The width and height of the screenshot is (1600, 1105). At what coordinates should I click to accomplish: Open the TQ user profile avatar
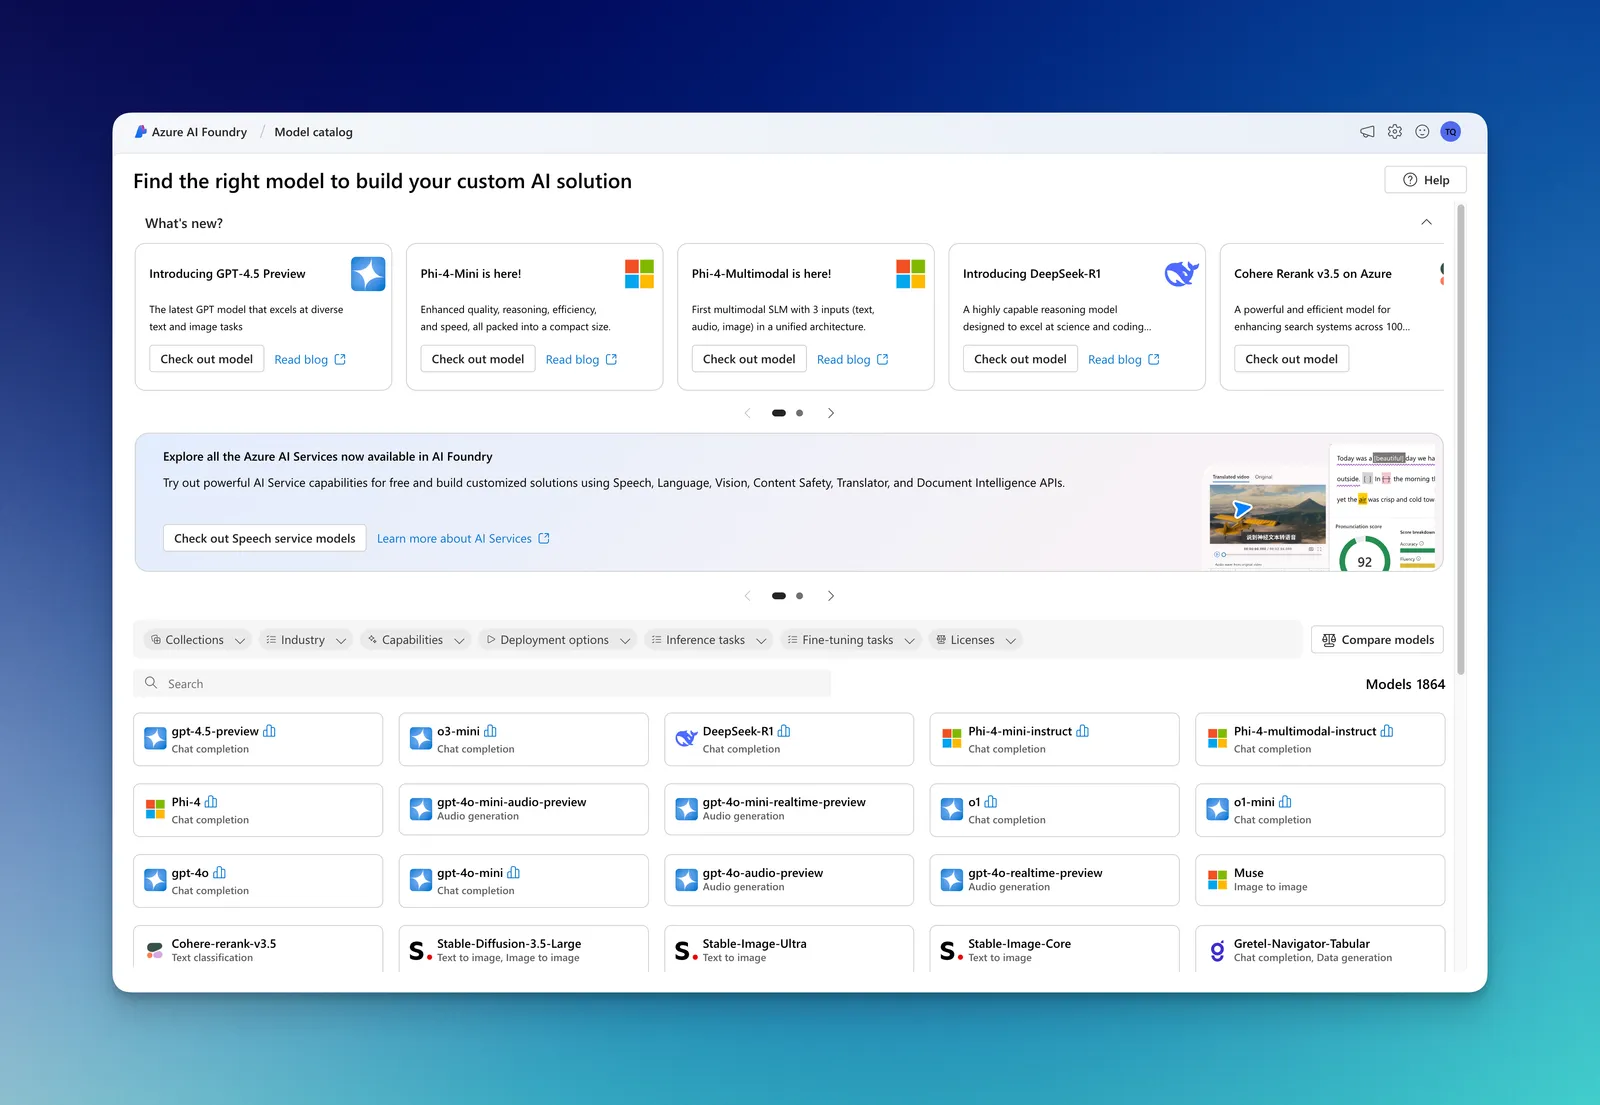pos(1451,132)
